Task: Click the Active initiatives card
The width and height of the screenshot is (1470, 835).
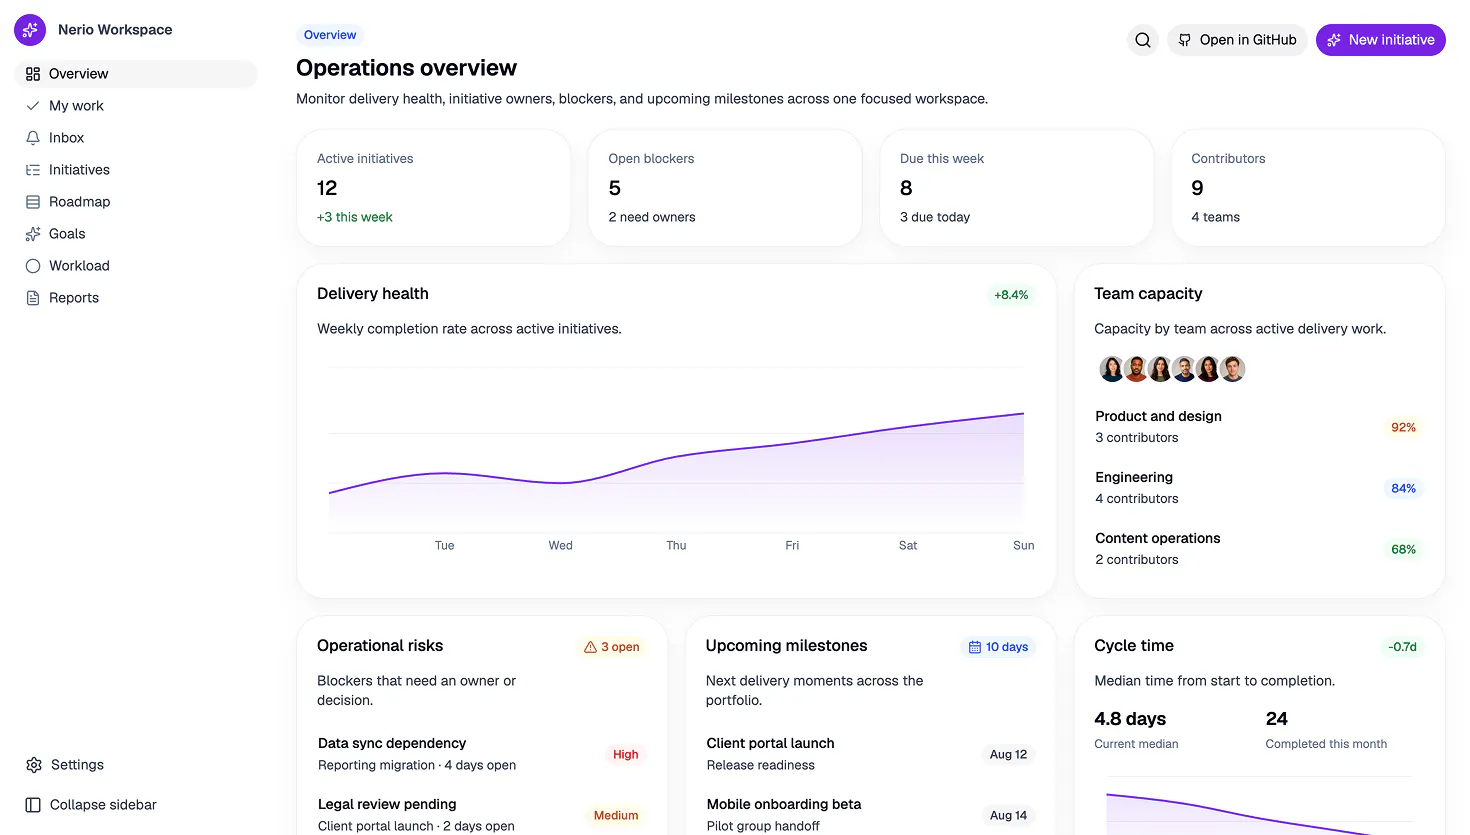Action: 434,188
